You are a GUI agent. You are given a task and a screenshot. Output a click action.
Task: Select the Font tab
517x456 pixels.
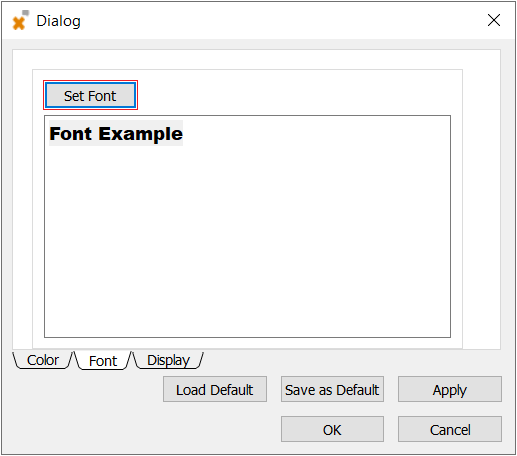103,360
